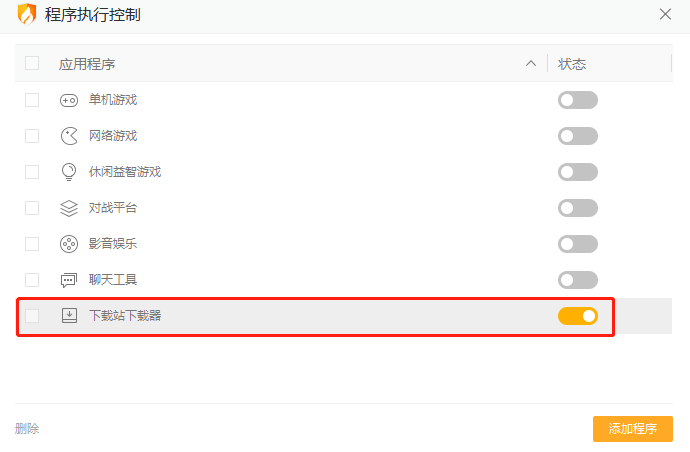
Task: Enable the 聊天工具 status toggle
Action: (577, 280)
